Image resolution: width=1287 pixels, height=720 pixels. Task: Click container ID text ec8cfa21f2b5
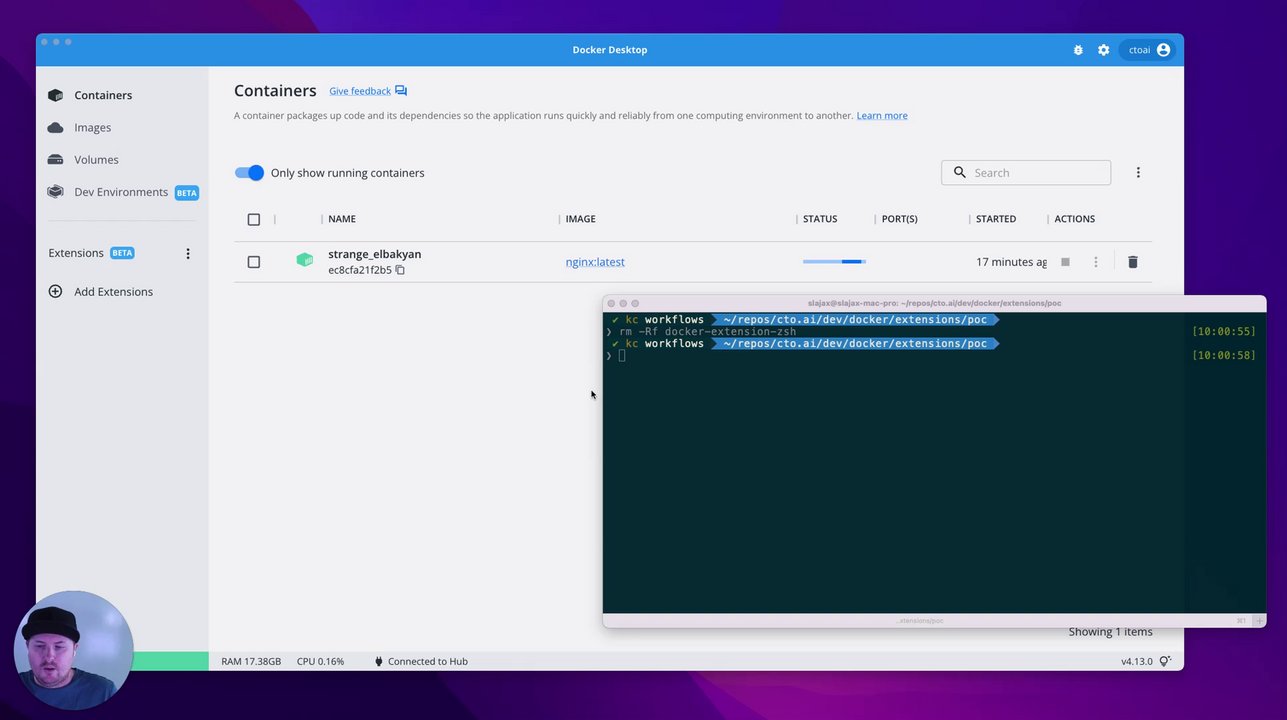(360, 270)
